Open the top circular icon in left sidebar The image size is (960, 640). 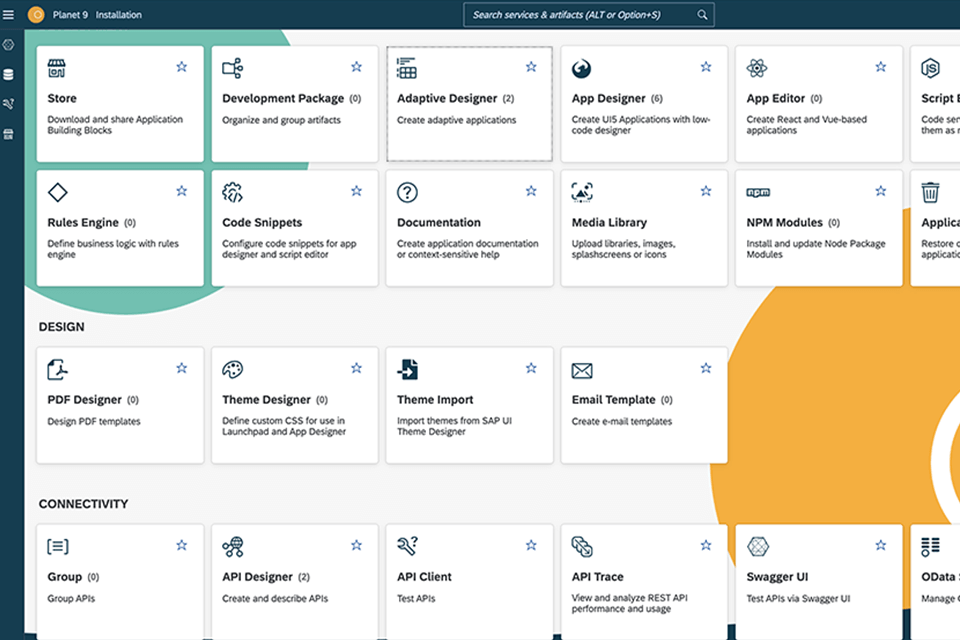pyautogui.click(x=9, y=45)
